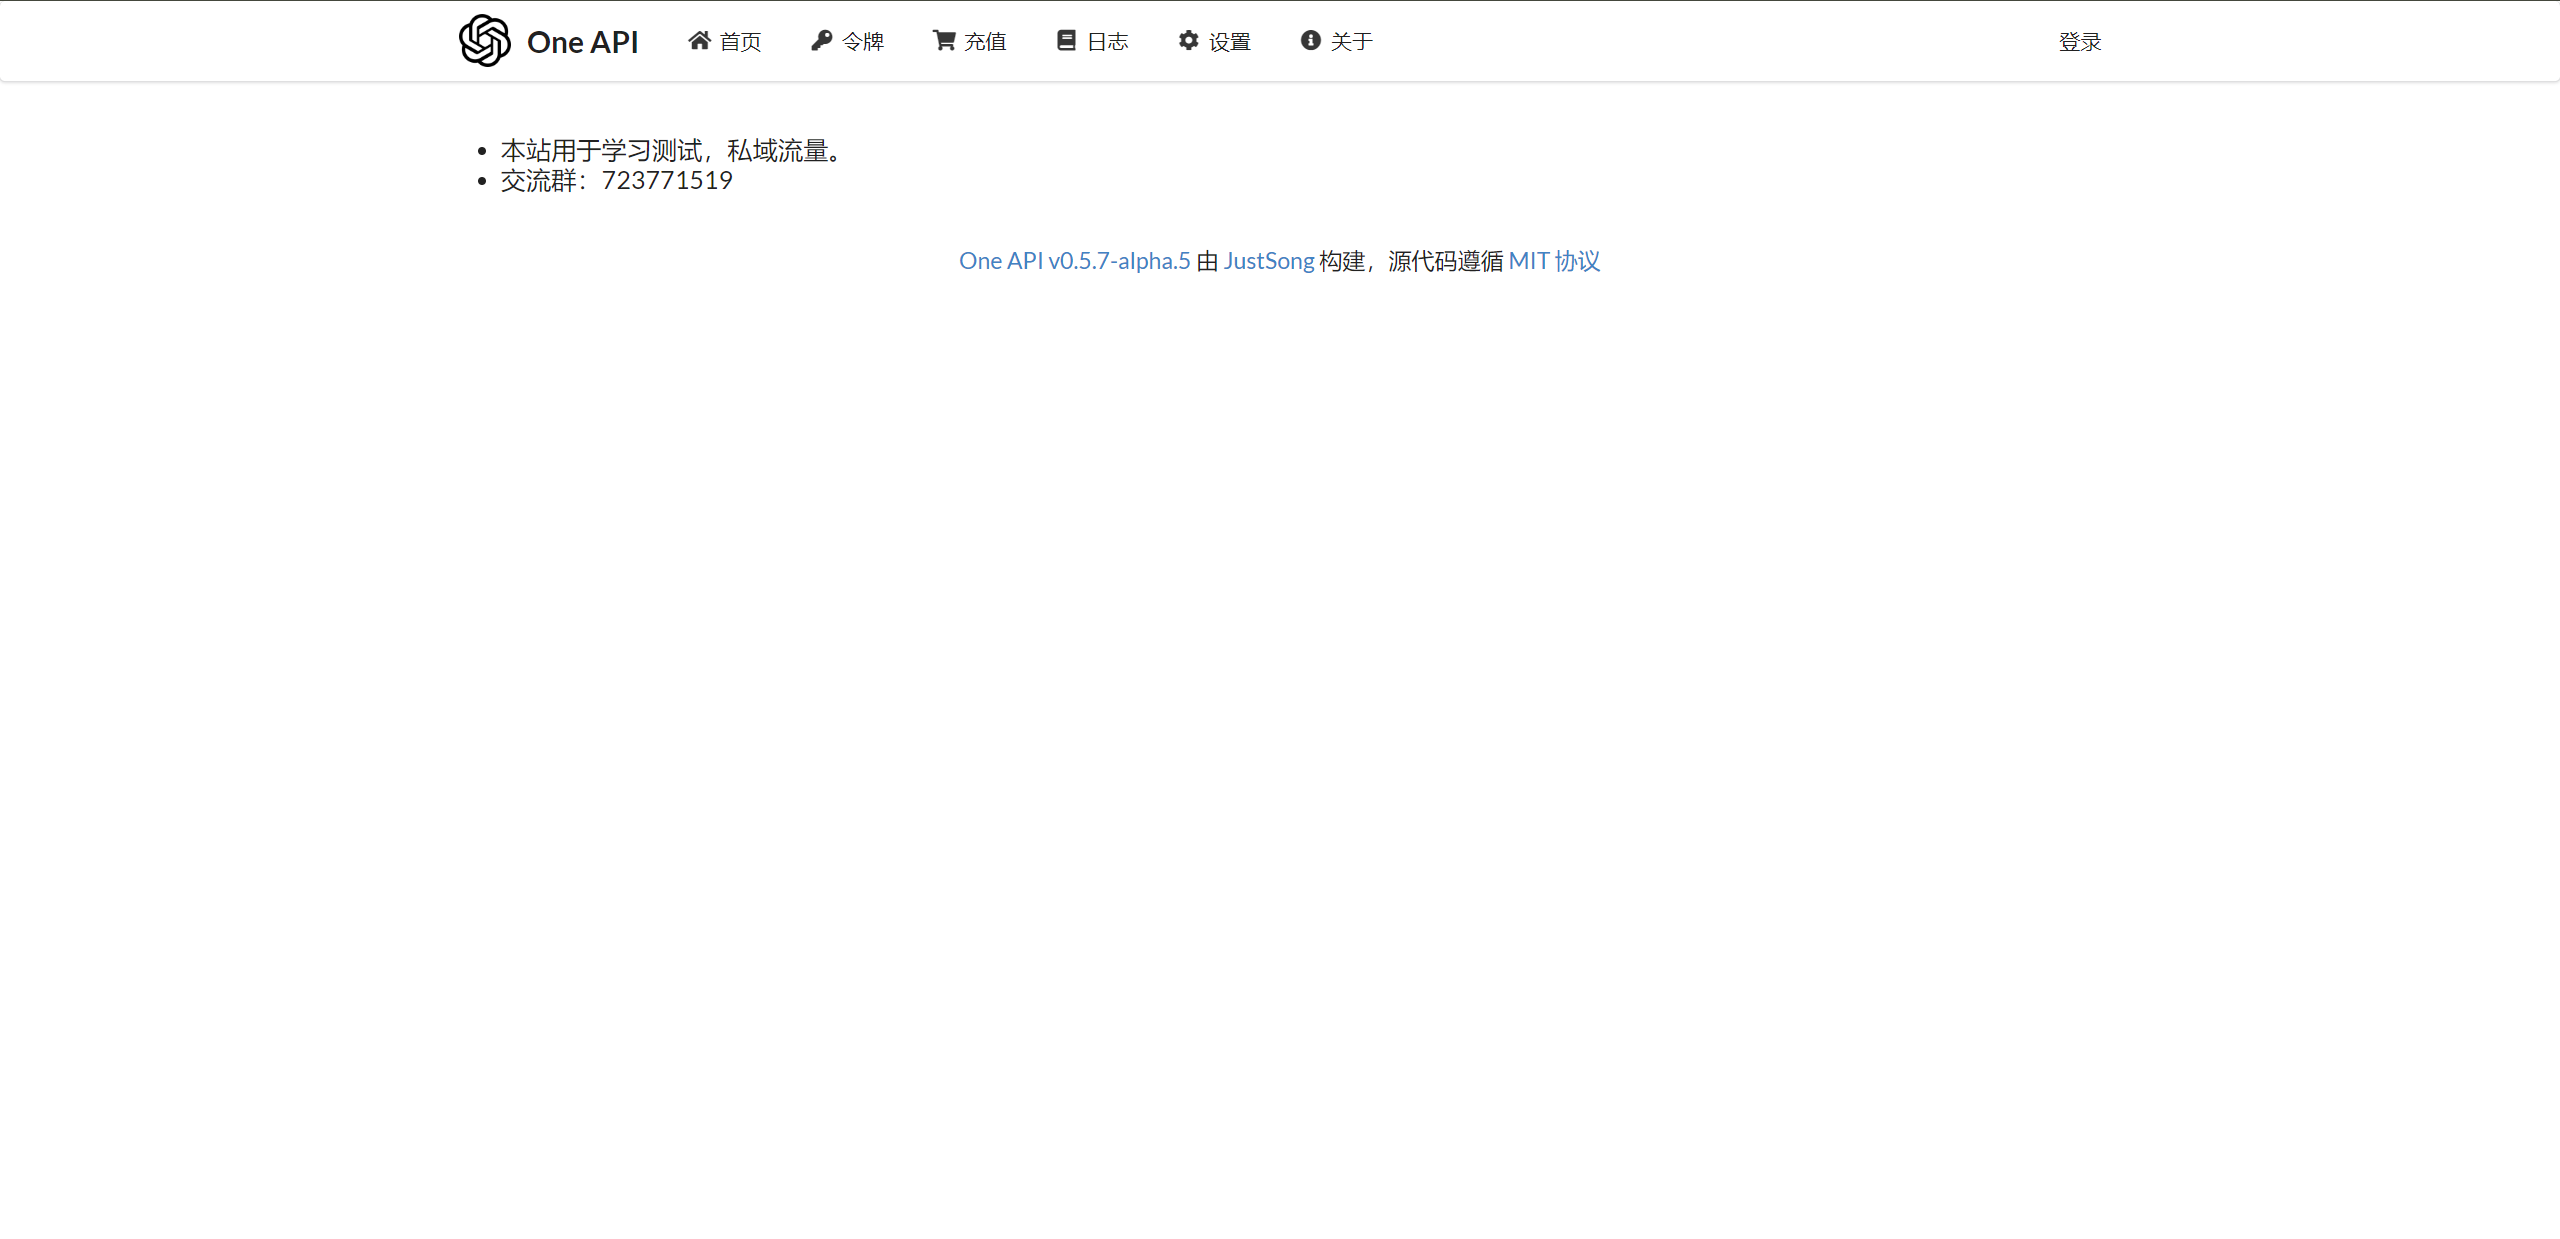2560x1239 pixels.
Task: Open the One API v0.5.7-alpha.5 link
Action: pyautogui.click(x=1073, y=260)
